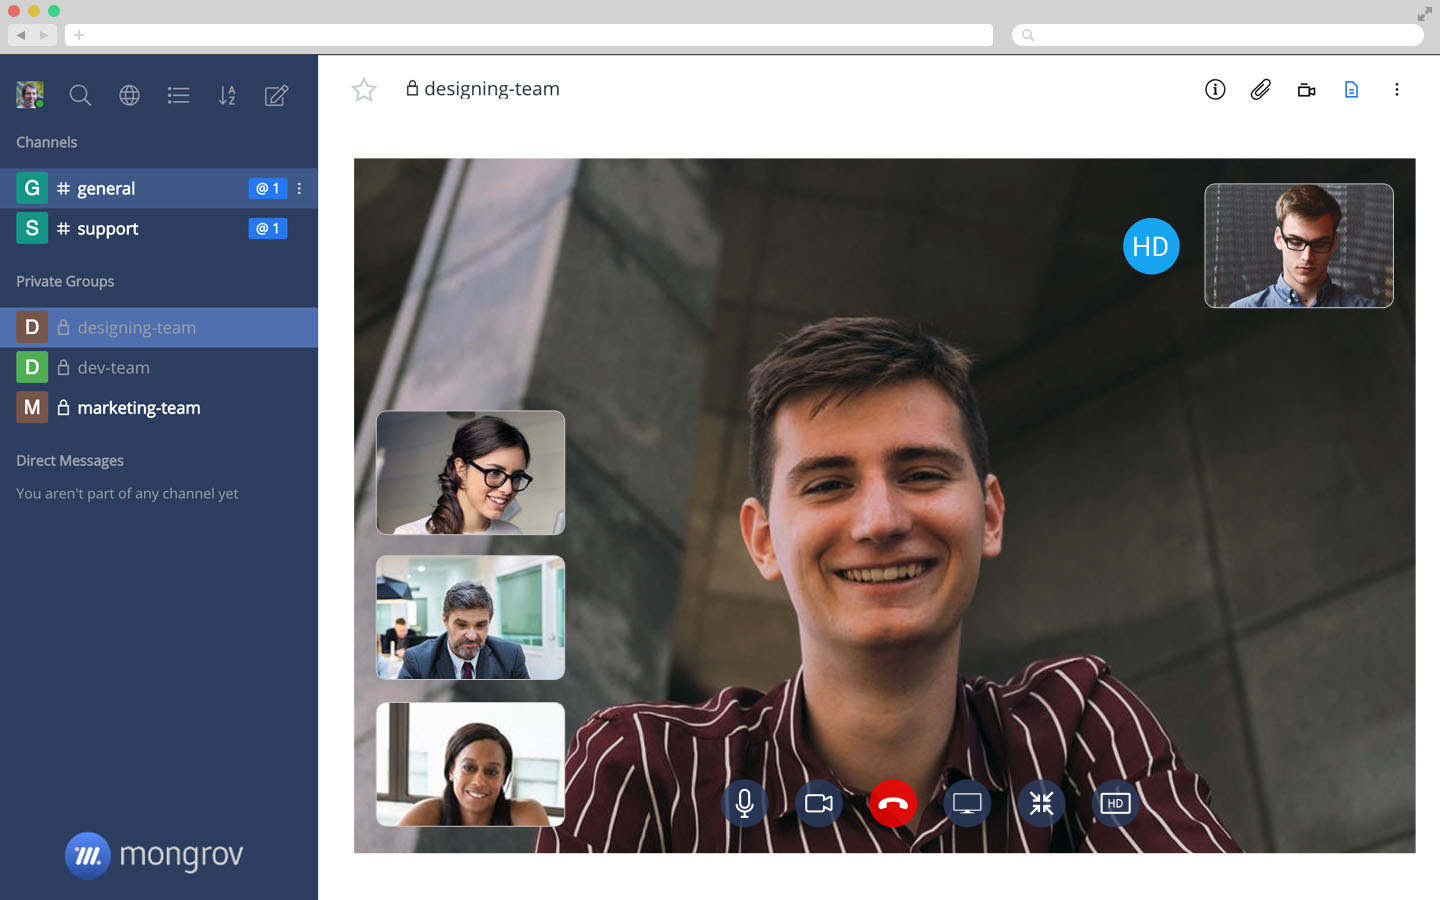Viewport: 1440px width, 900px height.
Task: Click the designing-team room title
Action: [492, 89]
